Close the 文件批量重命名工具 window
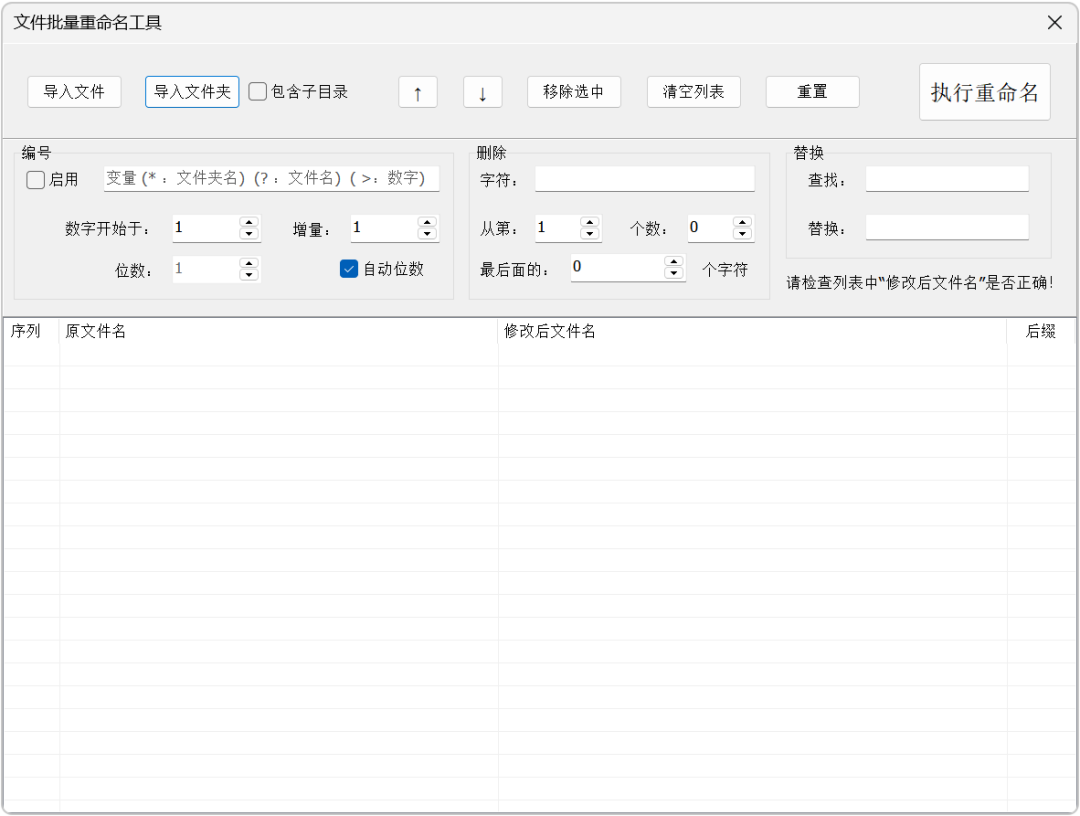Image resolution: width=1080 pixels, height=816 pixels. 1055,23
